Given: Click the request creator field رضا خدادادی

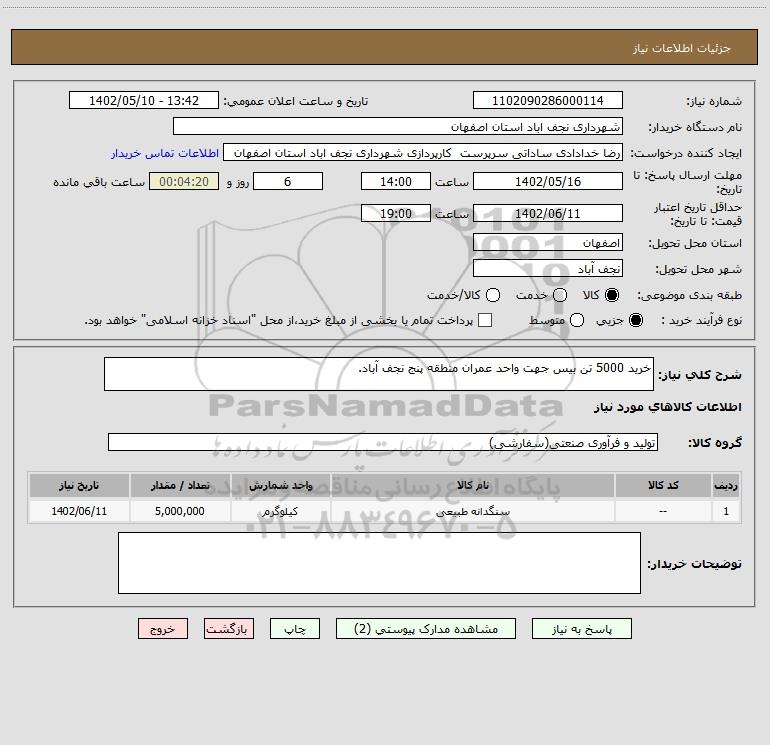Looking at the screenshot, I should pyautogui.click(x=423, y=153).
